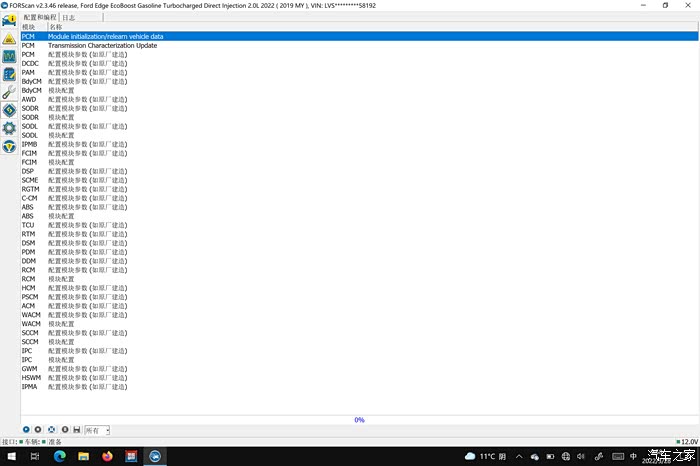This screenshot has height=466, width=700.
Task: Click the 名称 column header
Action: [x=55, y=27]
